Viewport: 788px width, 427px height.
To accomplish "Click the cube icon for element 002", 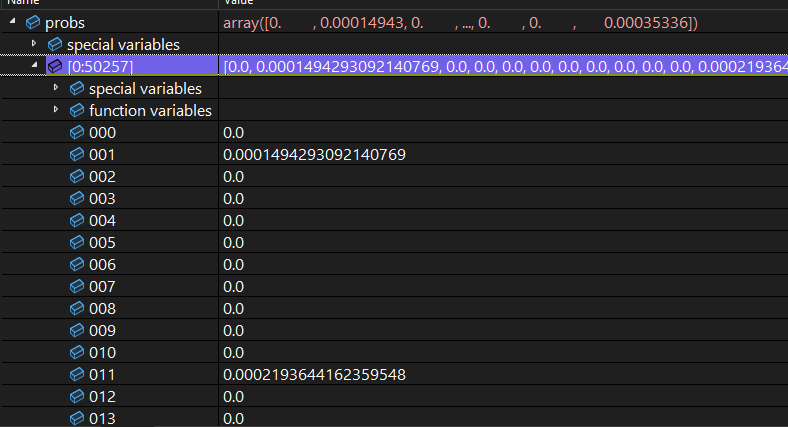I will 77,176.
